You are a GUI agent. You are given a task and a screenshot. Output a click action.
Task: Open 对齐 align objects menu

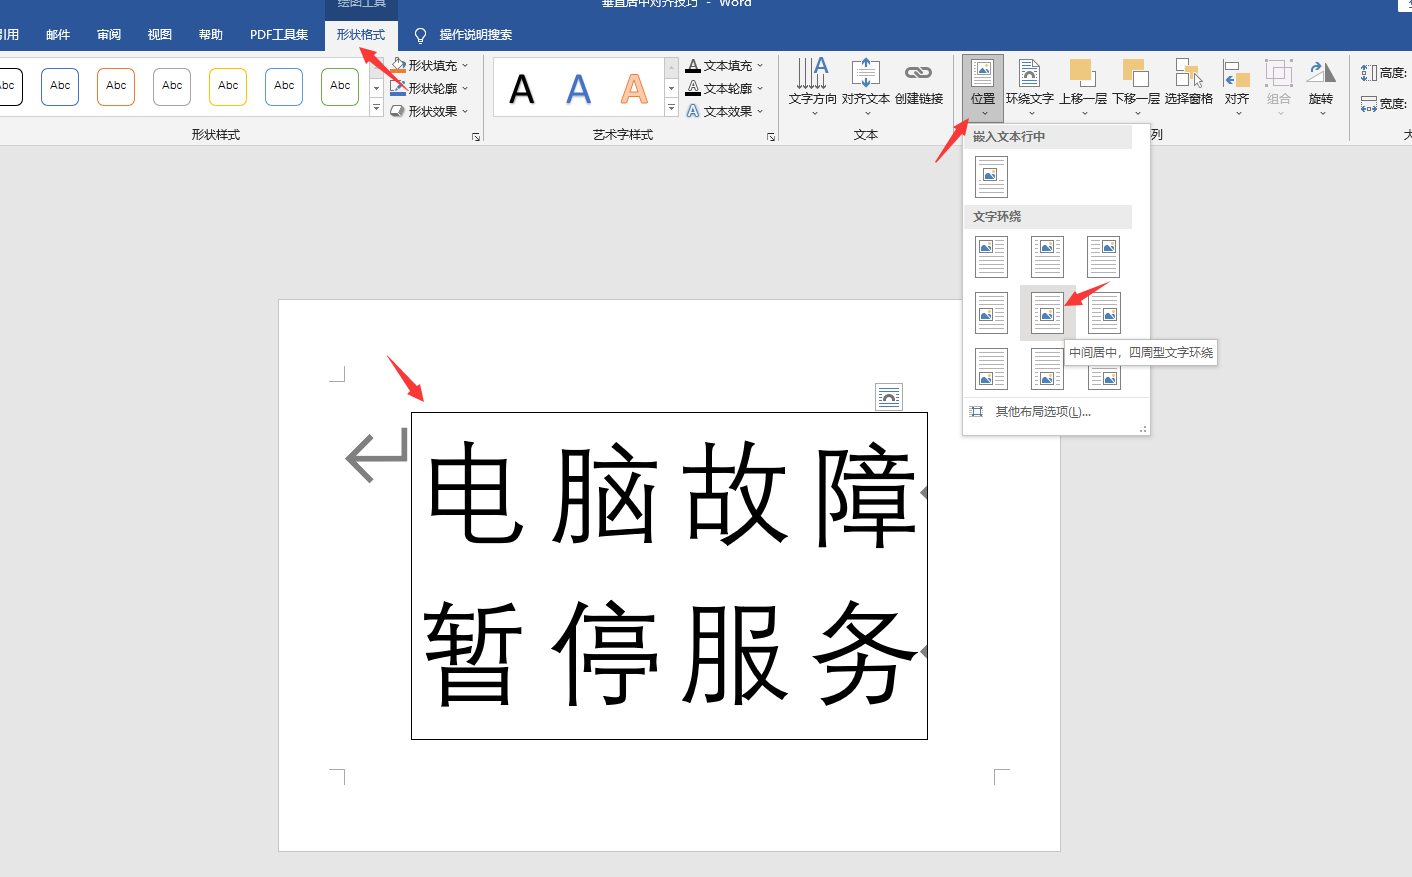point(1237,87)
